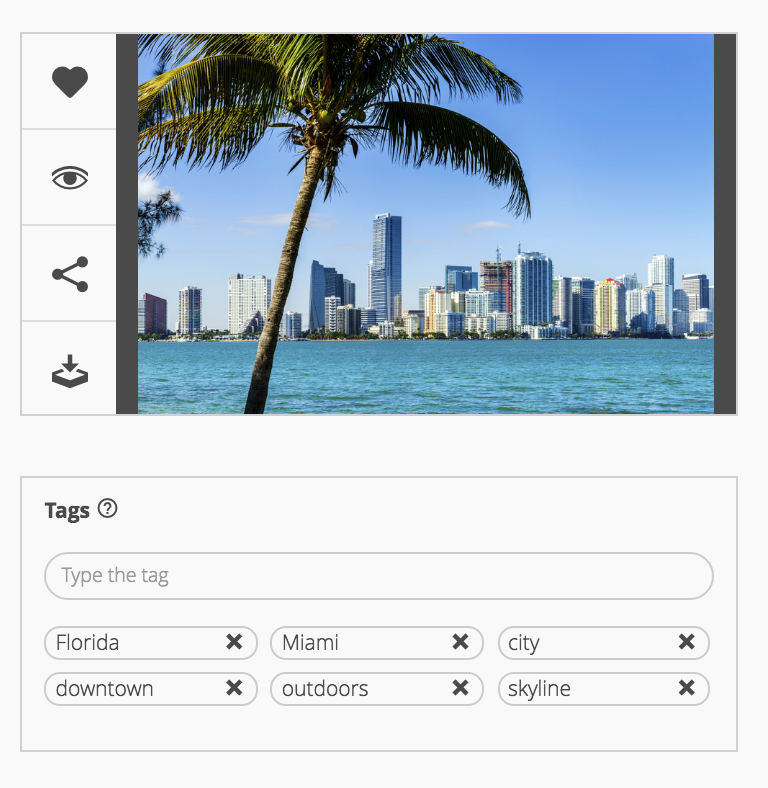Viewport: 768px width, 788px height.
Task: Click the download icon
Action: click(70, 371)
